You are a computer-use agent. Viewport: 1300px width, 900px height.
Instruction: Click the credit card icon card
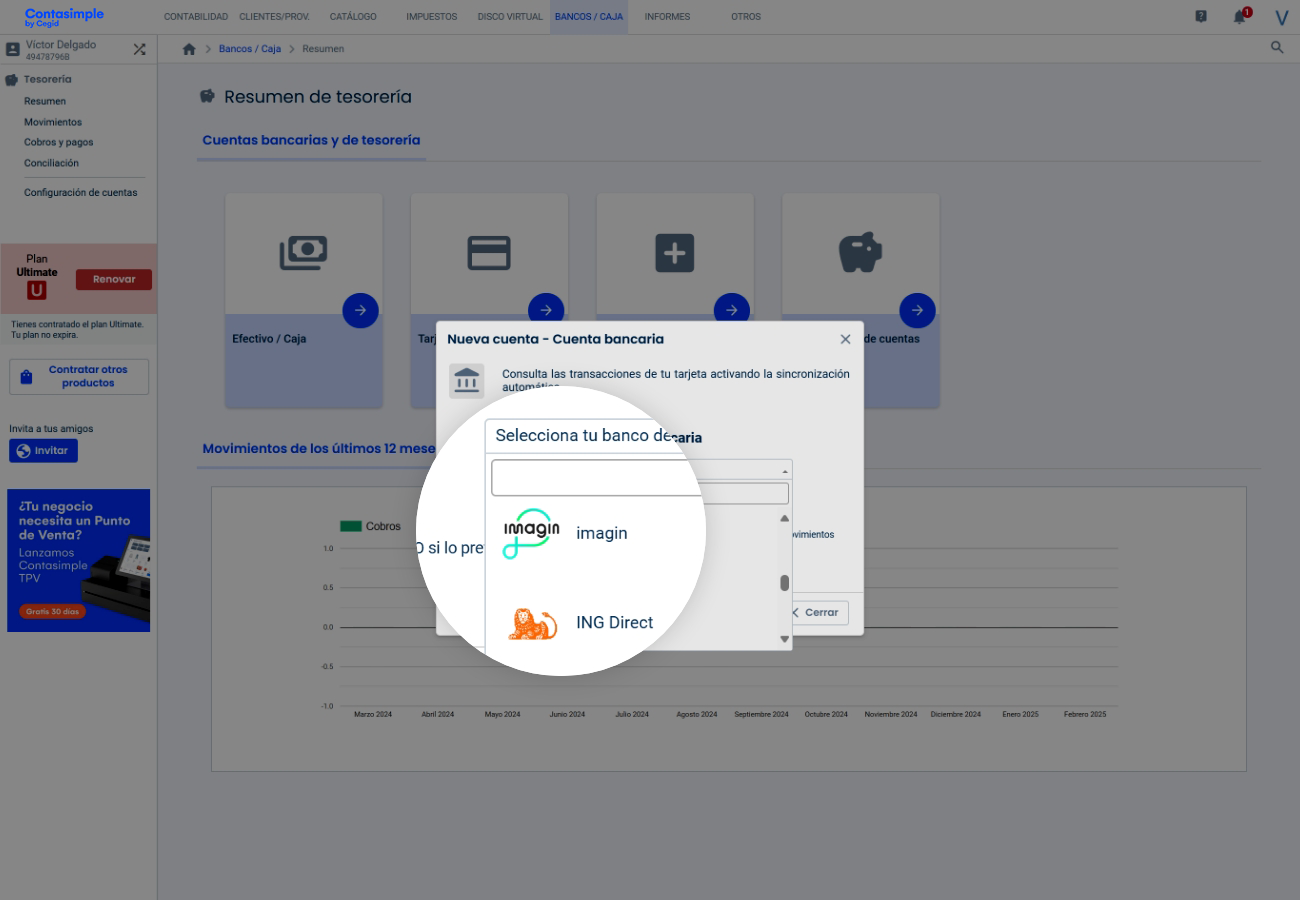[x=489, y=253]
